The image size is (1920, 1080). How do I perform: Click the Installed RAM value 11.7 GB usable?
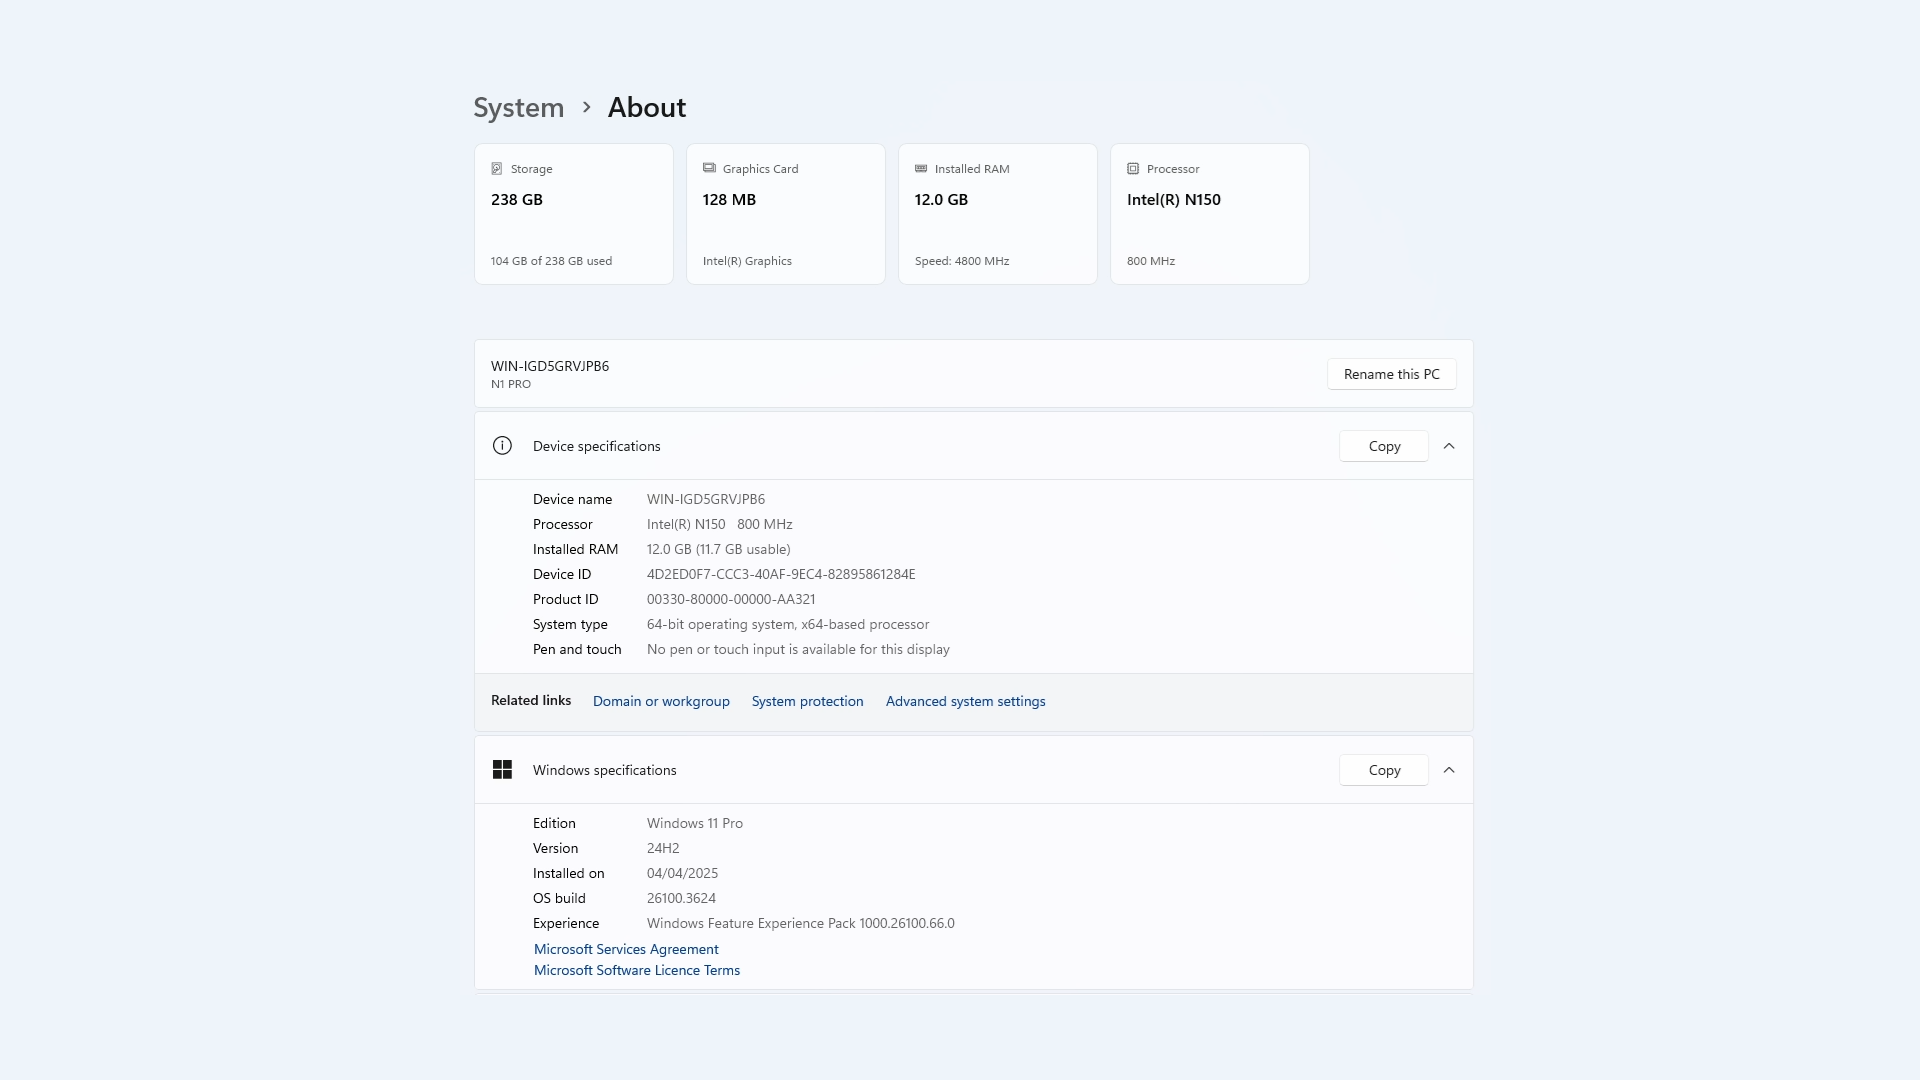pyautogui.click(x=719, y=549)
